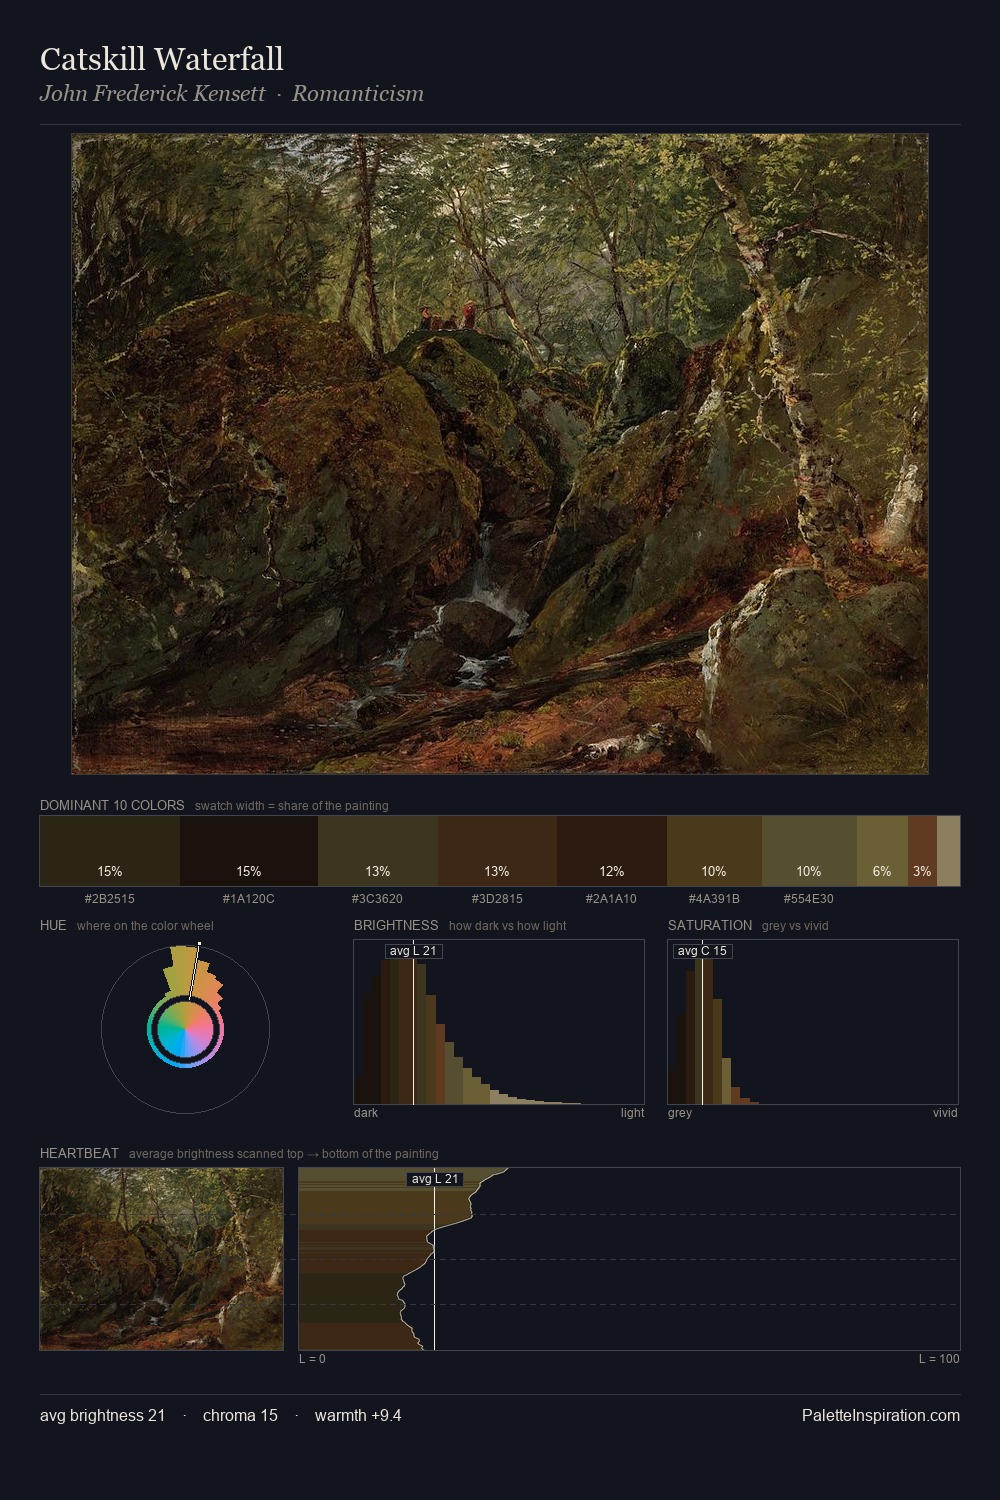
Task: Click the avg L 21 marker in Heartbeat chart
Action: (435, 1179)
